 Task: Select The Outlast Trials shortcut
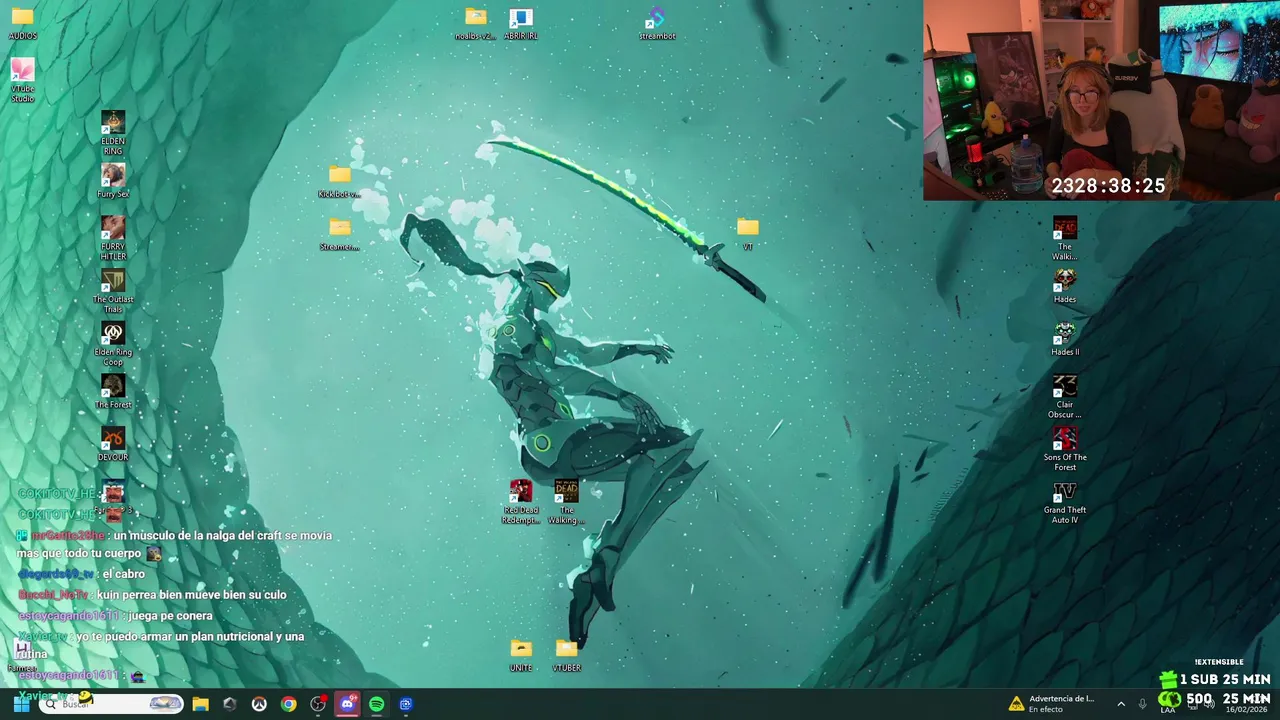pyautogui.click(x=113, y=291)
